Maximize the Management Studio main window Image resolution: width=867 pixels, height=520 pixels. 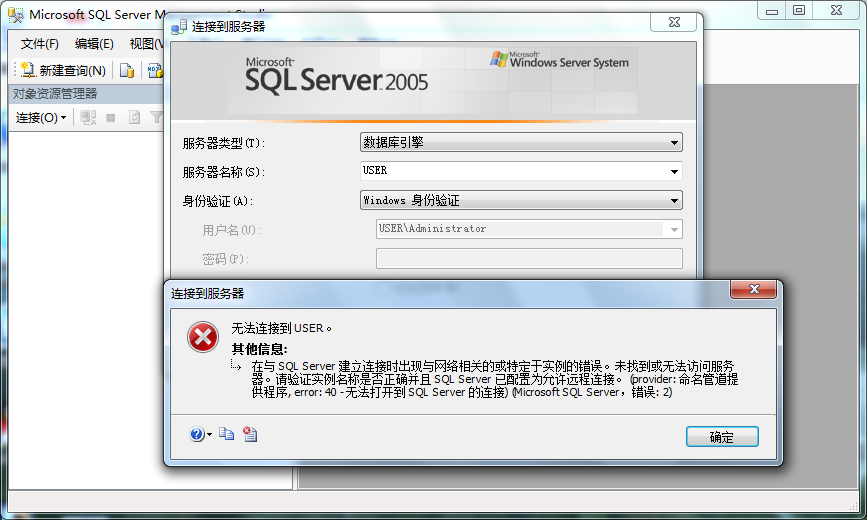[799, 11]
